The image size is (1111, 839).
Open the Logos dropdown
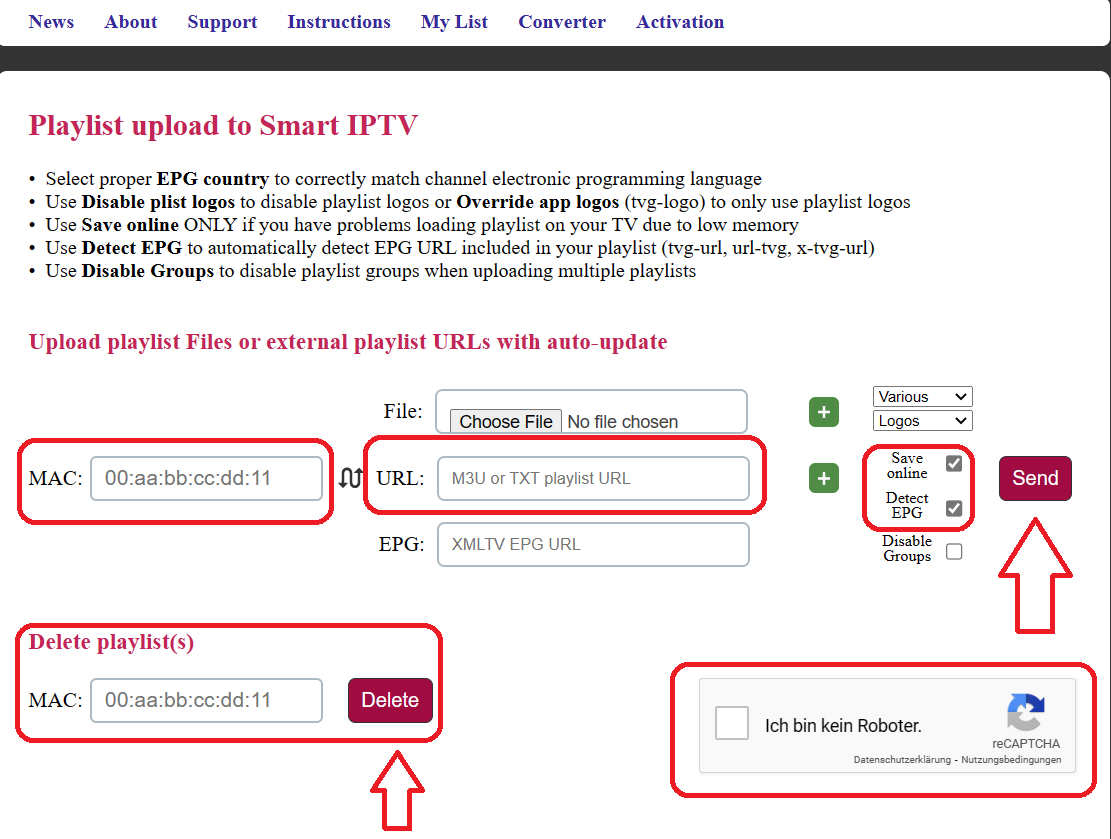923,421
